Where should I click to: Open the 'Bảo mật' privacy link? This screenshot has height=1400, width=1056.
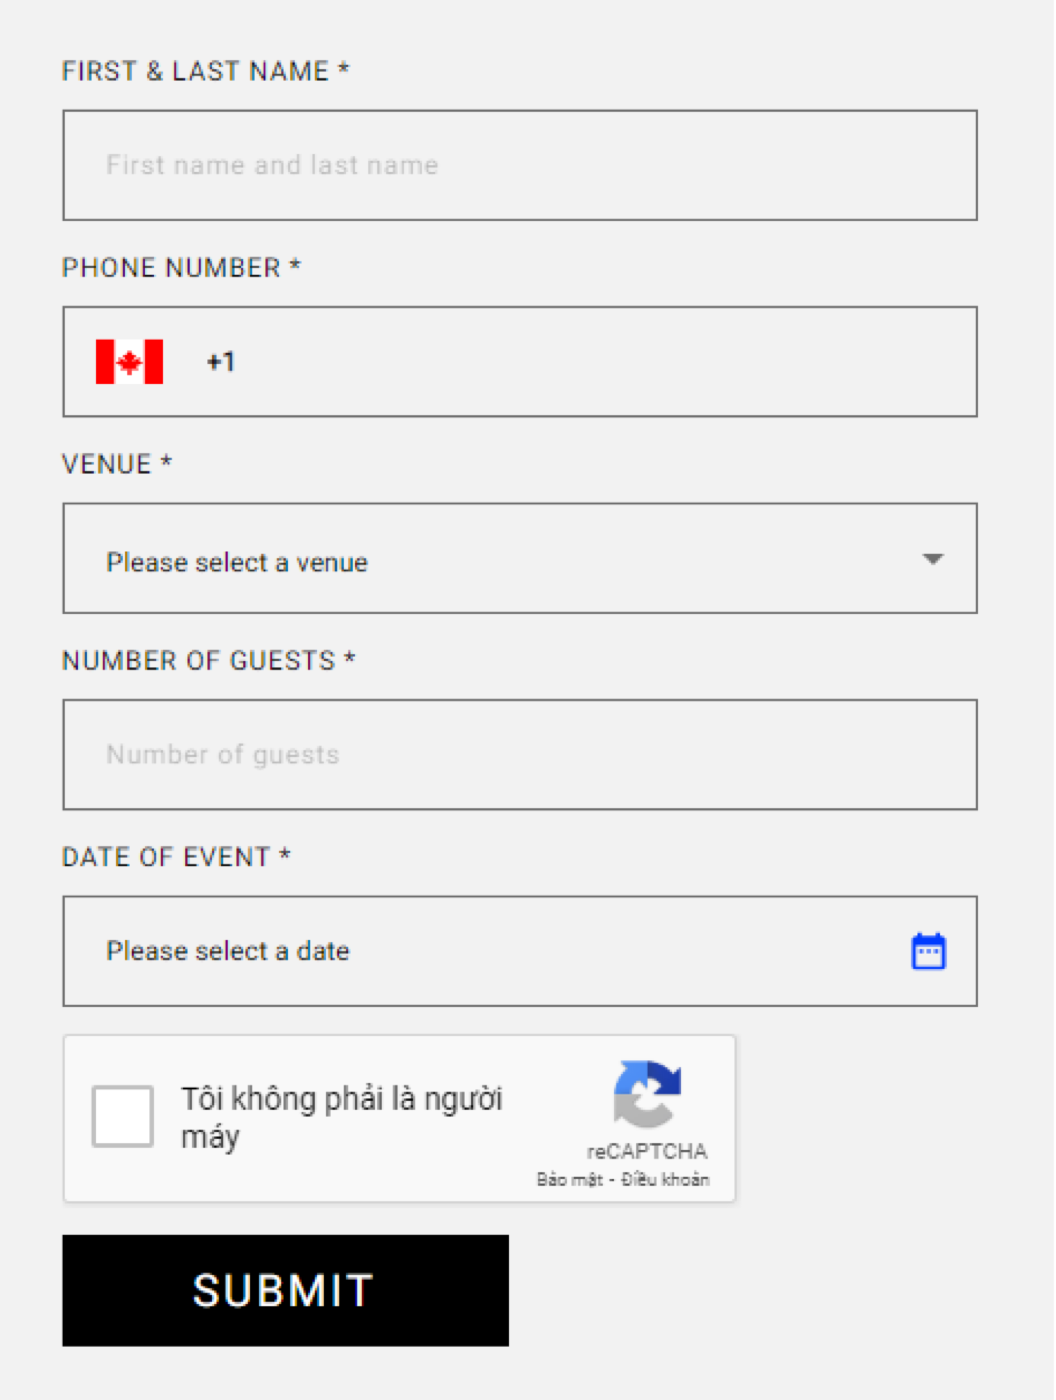tap(569, 1180)
